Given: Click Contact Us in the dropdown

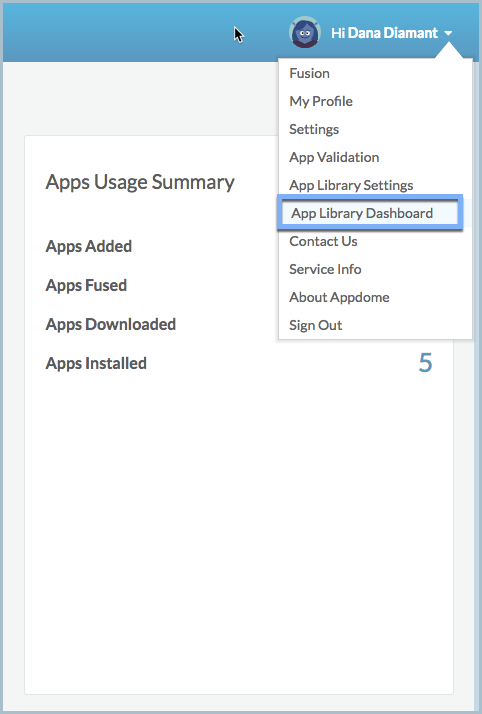Looking at the screenshot, I should 323,241.
